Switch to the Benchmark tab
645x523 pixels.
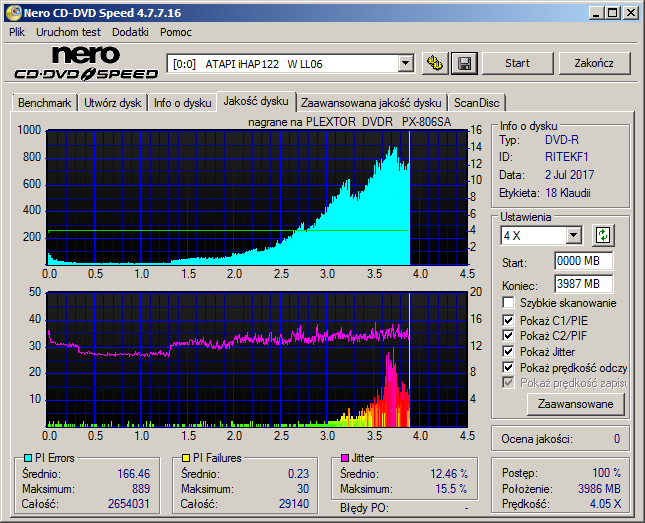coord(44,103)
